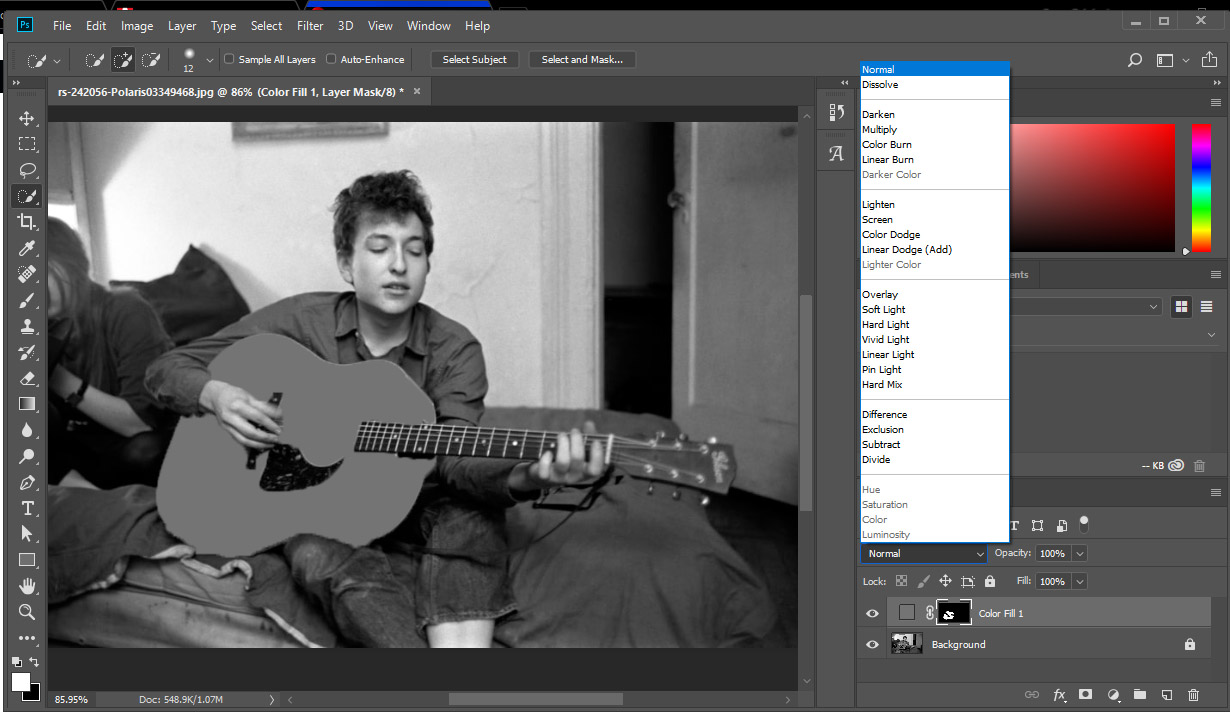Screen dimensions: 1230x724
Task: Delete layer using the trash icon
Action: coord(1193,694)
